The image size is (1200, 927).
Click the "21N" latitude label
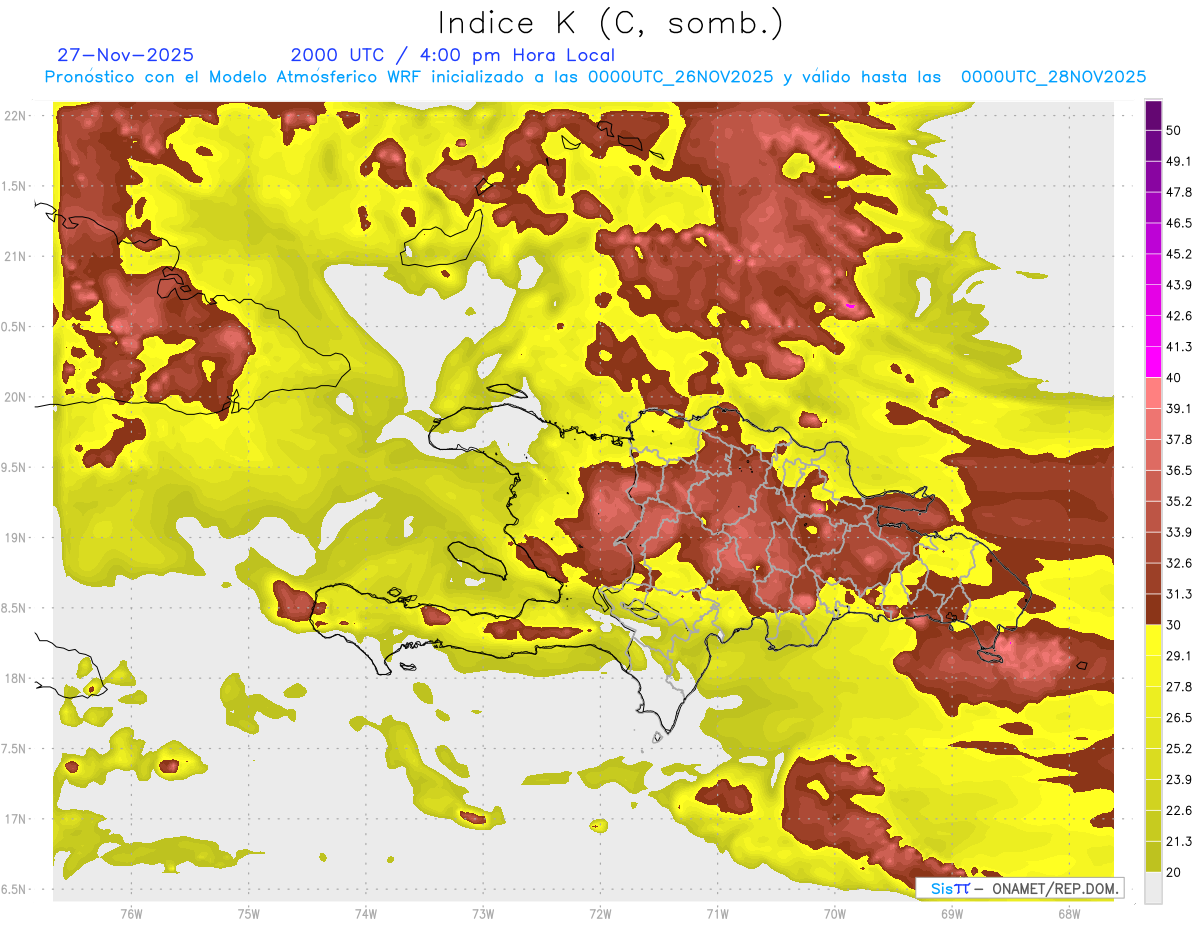coord(17,256)
